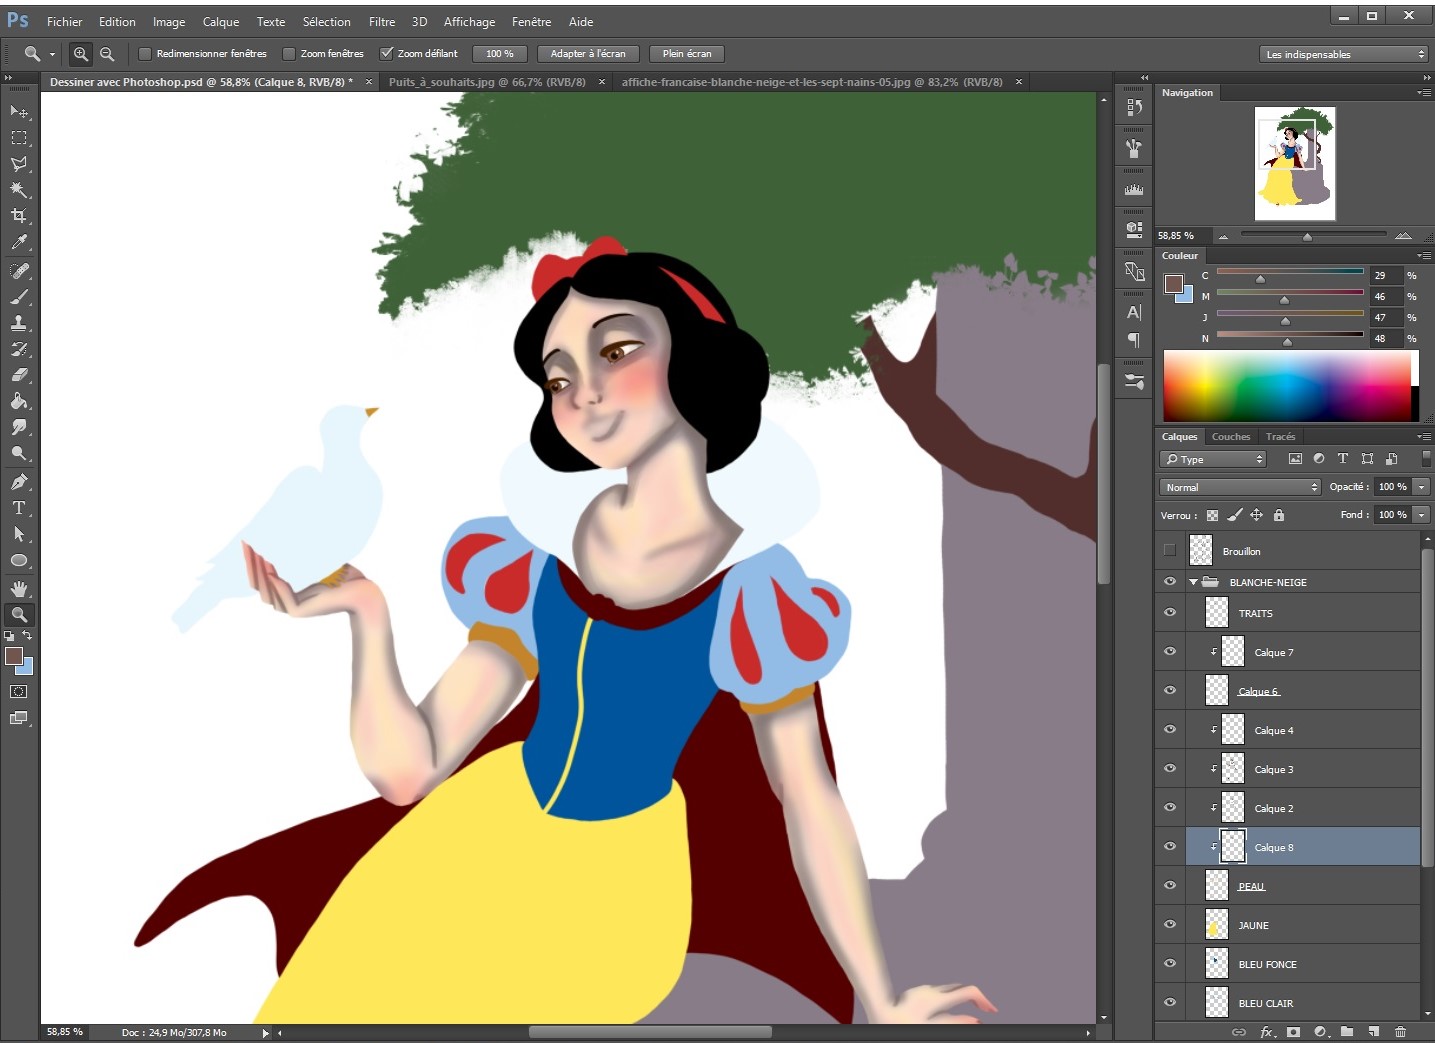
Task: Click the Plein écran button
Action: (x=687, y=54)
